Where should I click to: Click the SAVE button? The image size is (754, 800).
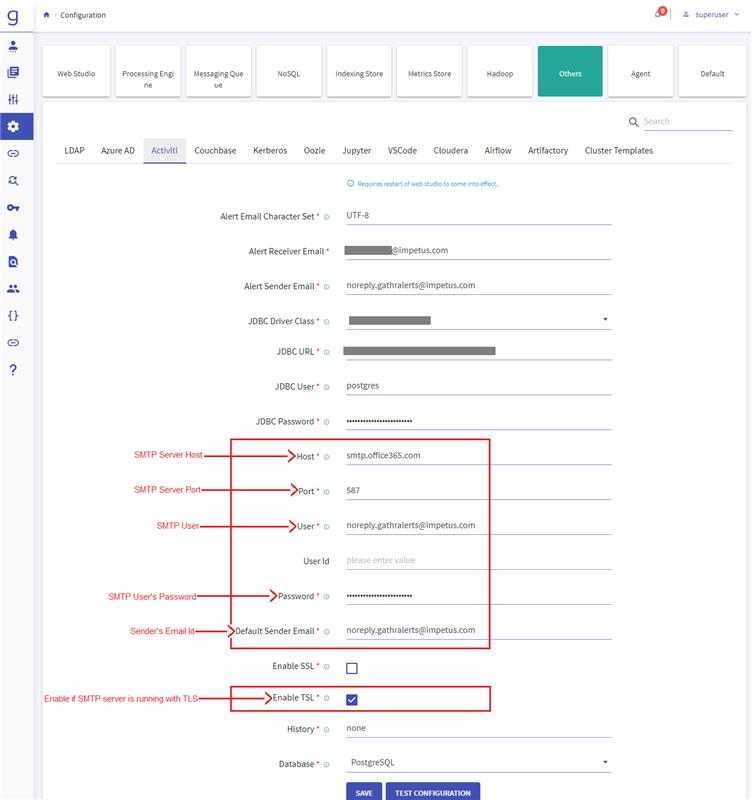coord(364,791)
